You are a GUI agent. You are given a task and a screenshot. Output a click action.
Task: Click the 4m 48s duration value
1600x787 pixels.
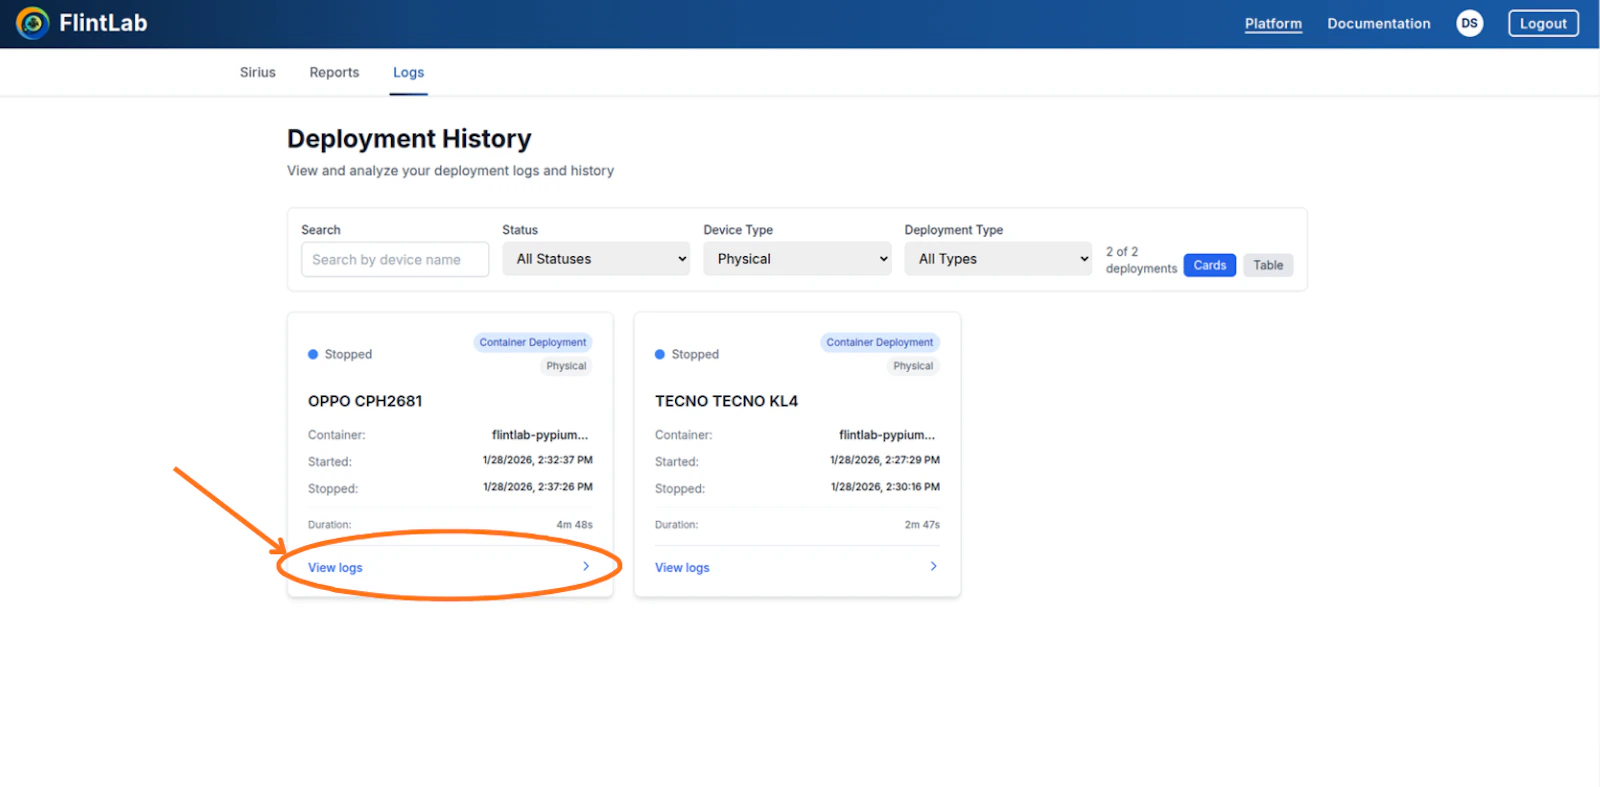(575, 524)
